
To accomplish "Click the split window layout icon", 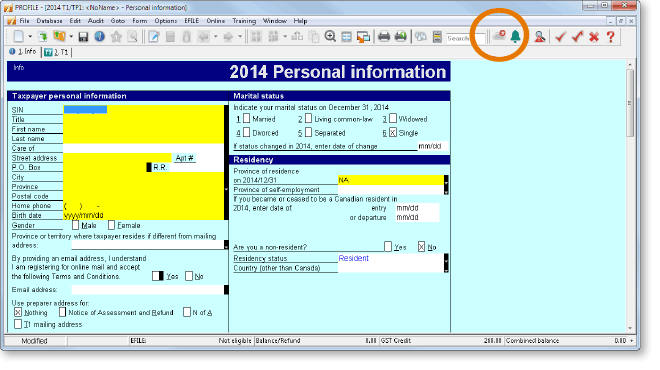I will 346,37.
